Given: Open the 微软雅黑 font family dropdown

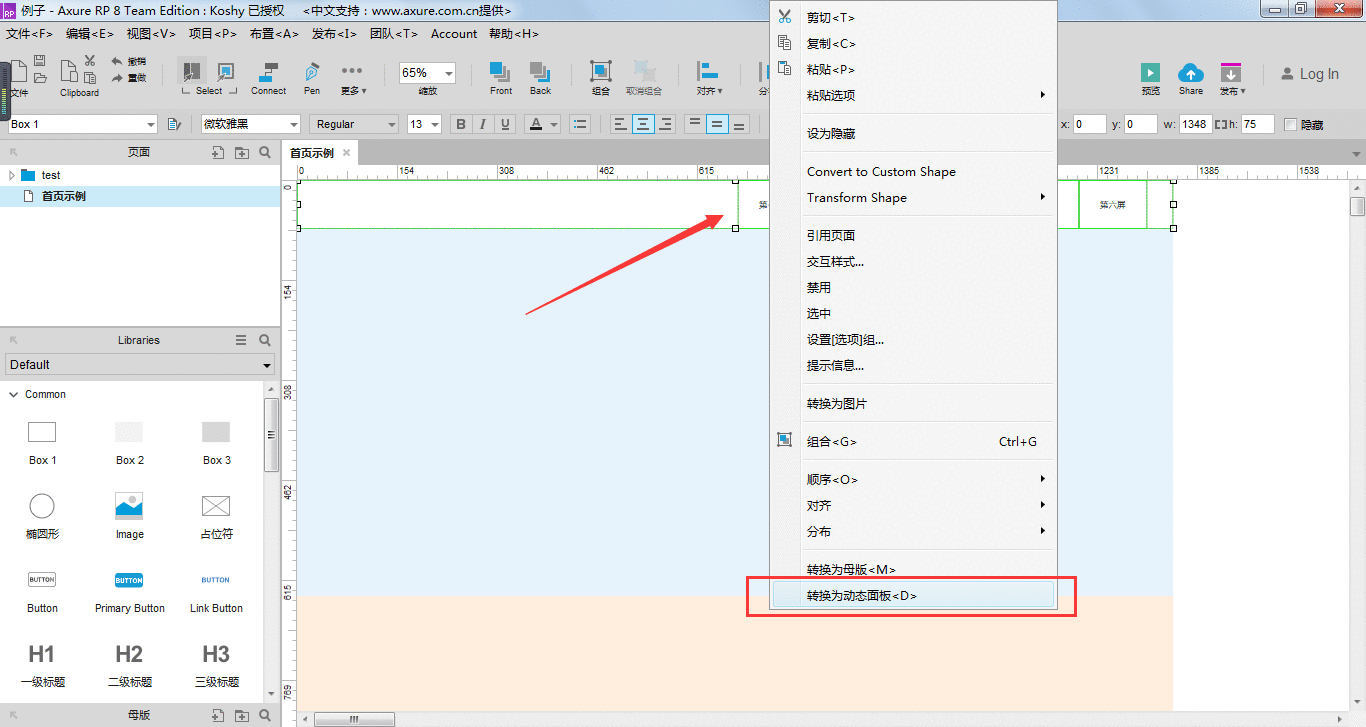Looking at the screenshot, I should [x=293, y=124].
